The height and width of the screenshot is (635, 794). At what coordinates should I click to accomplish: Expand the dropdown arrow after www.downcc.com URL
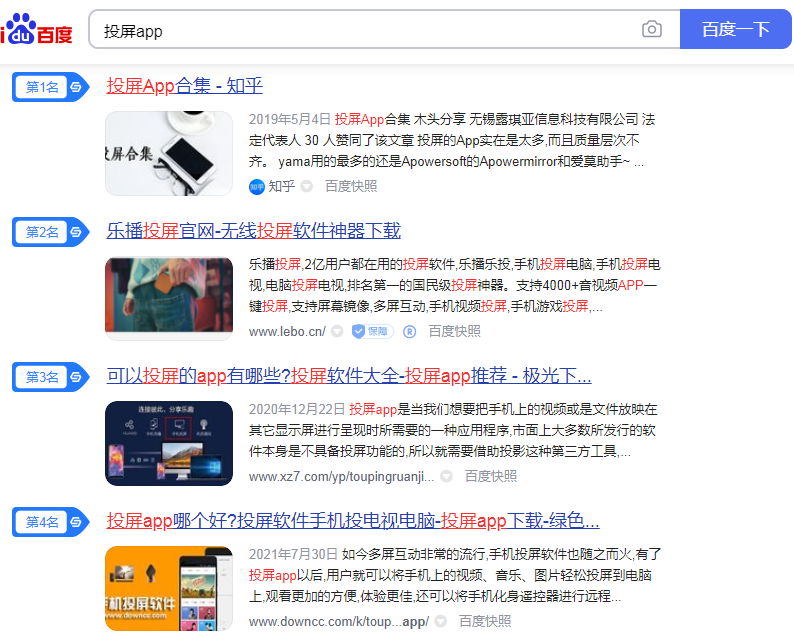pyautogui.click(x=441, y=621)
